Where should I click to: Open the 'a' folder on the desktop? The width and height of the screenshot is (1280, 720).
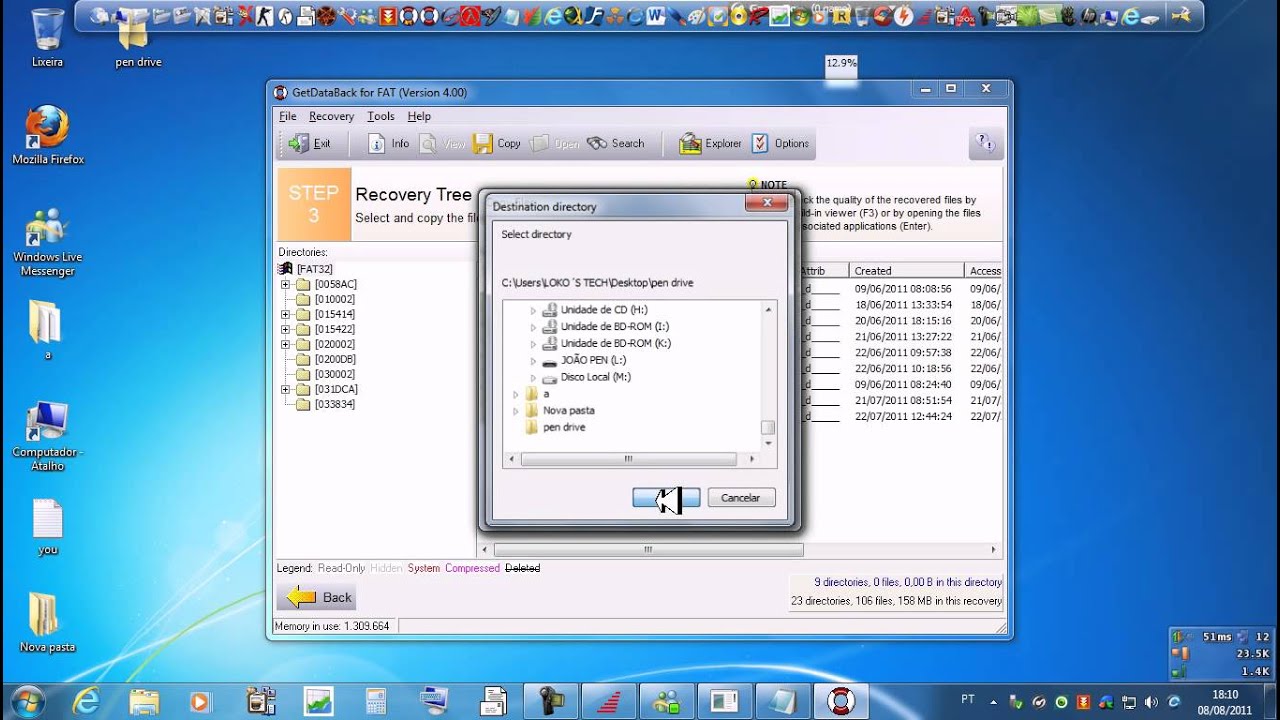pos(47,330)
